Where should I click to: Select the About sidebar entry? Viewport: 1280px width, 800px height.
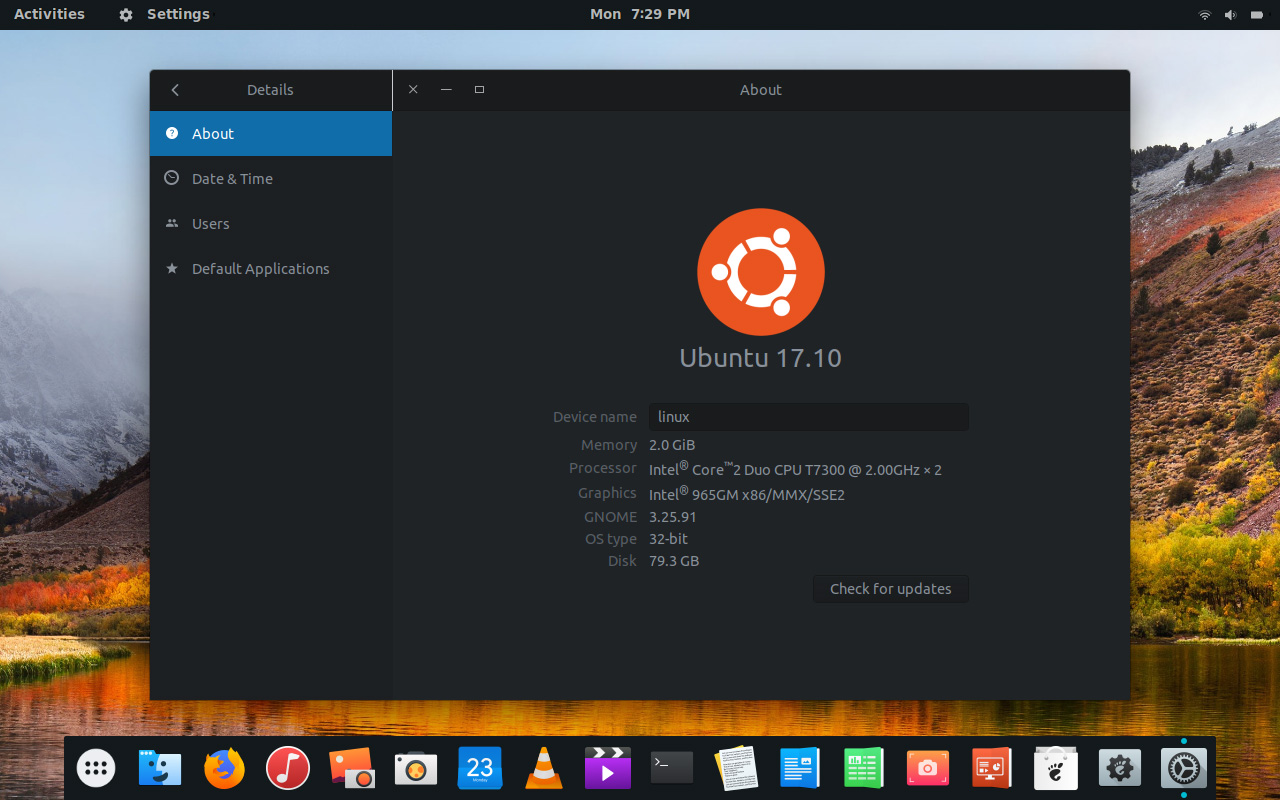coord(271,134)
